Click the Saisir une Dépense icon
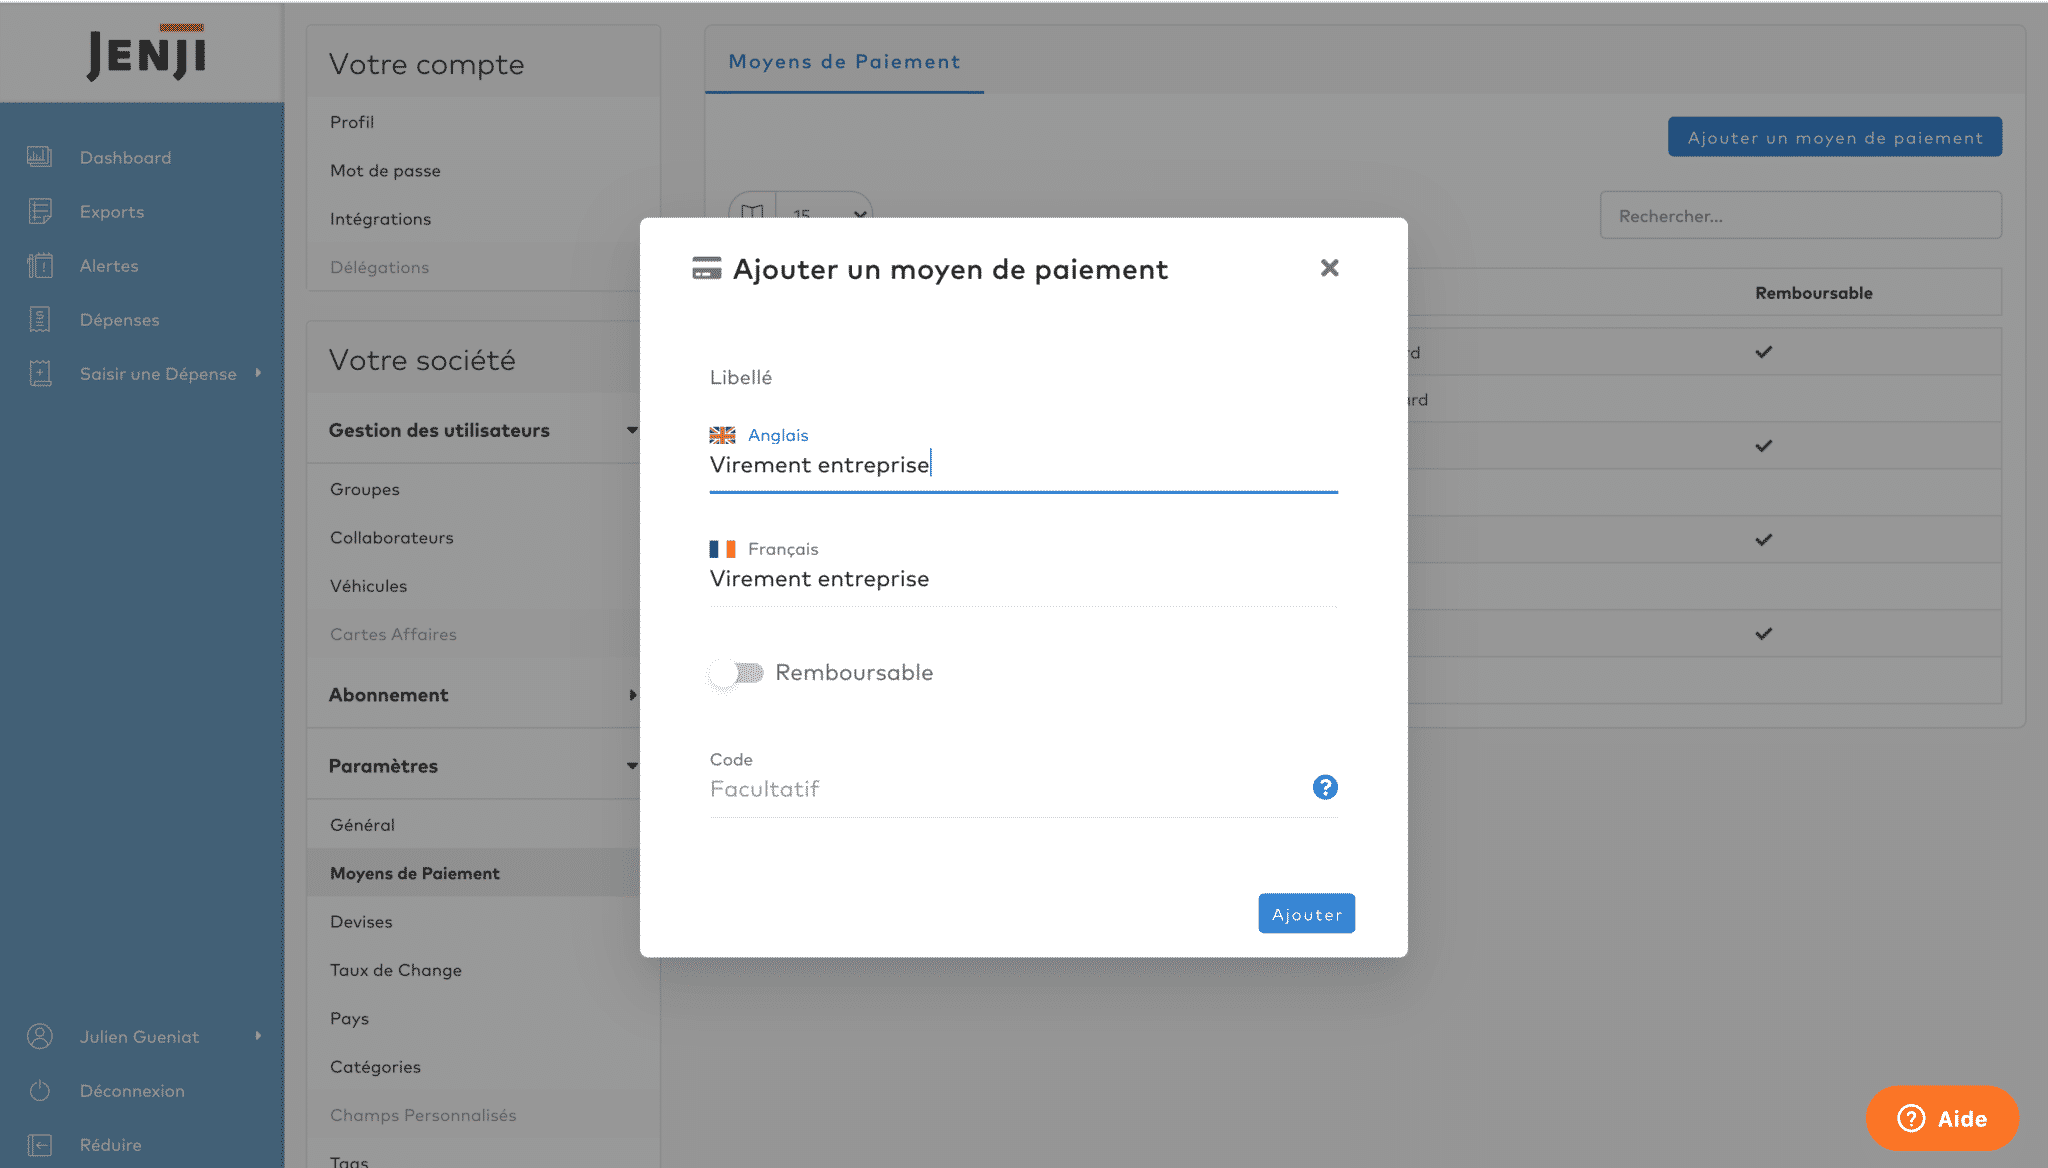The image size is (2048, 1168). pos(40,373)
